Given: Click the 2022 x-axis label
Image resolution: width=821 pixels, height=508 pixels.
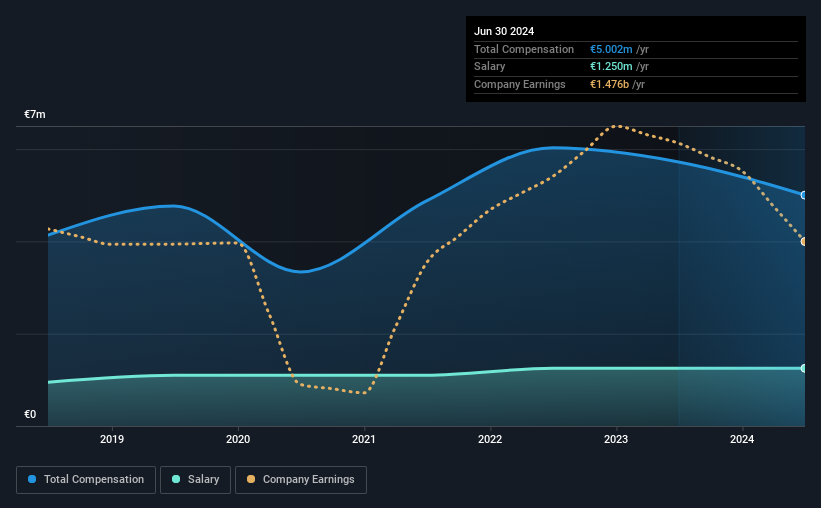Looking at the screenshot, I should coord(490,439).
